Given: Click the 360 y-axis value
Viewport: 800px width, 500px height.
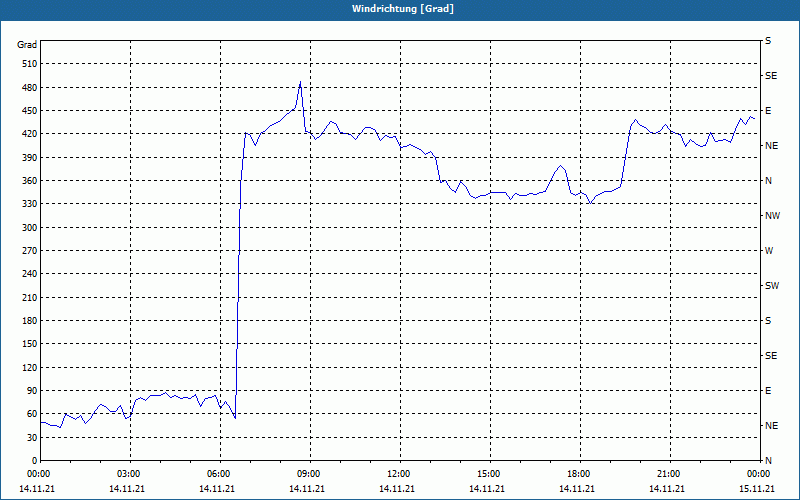Looking at the screenshot, I should tap(30, 181).
